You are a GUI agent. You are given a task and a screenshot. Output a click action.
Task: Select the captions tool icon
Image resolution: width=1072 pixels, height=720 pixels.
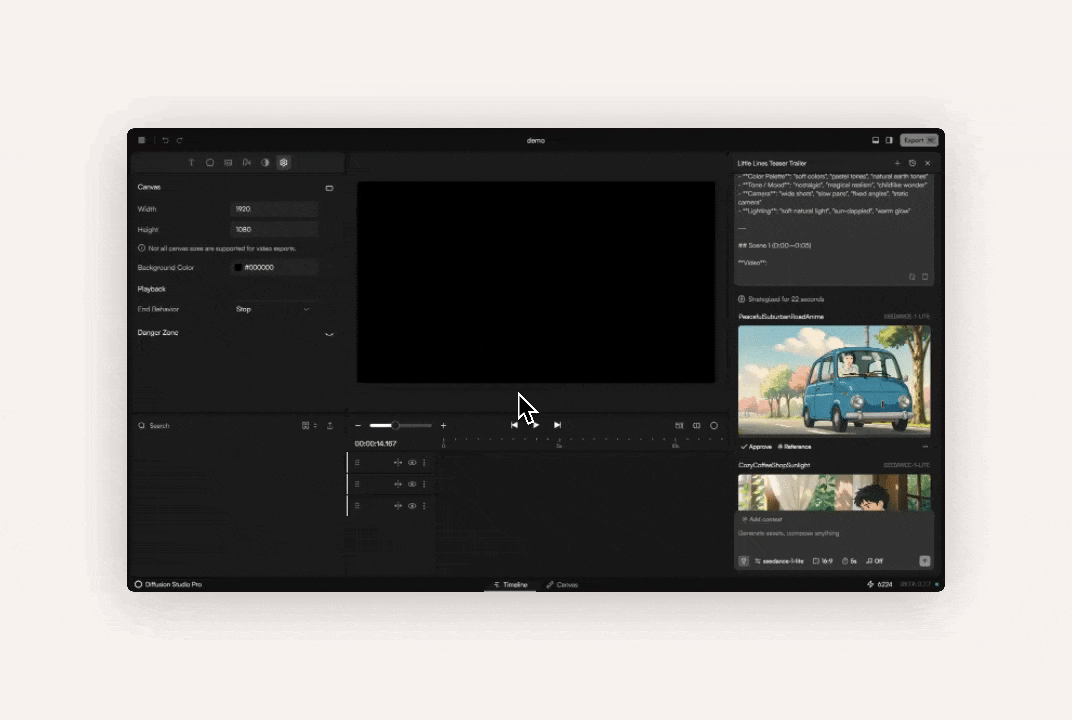tap(228, 163)
